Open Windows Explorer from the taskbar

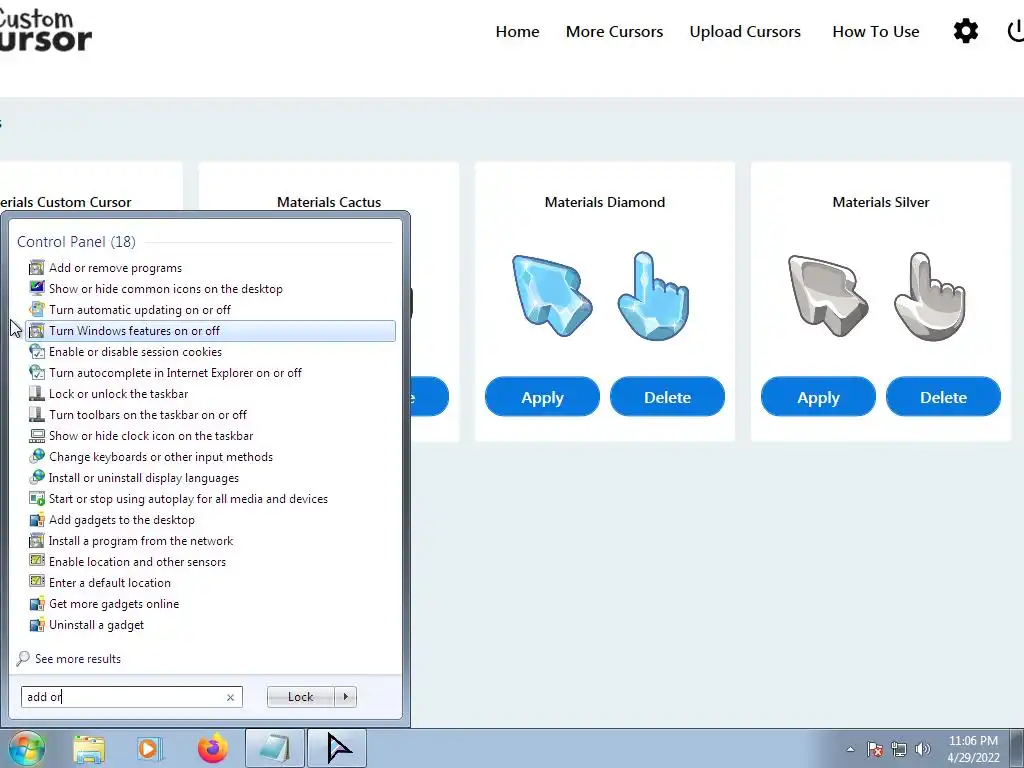click(89, 749)
